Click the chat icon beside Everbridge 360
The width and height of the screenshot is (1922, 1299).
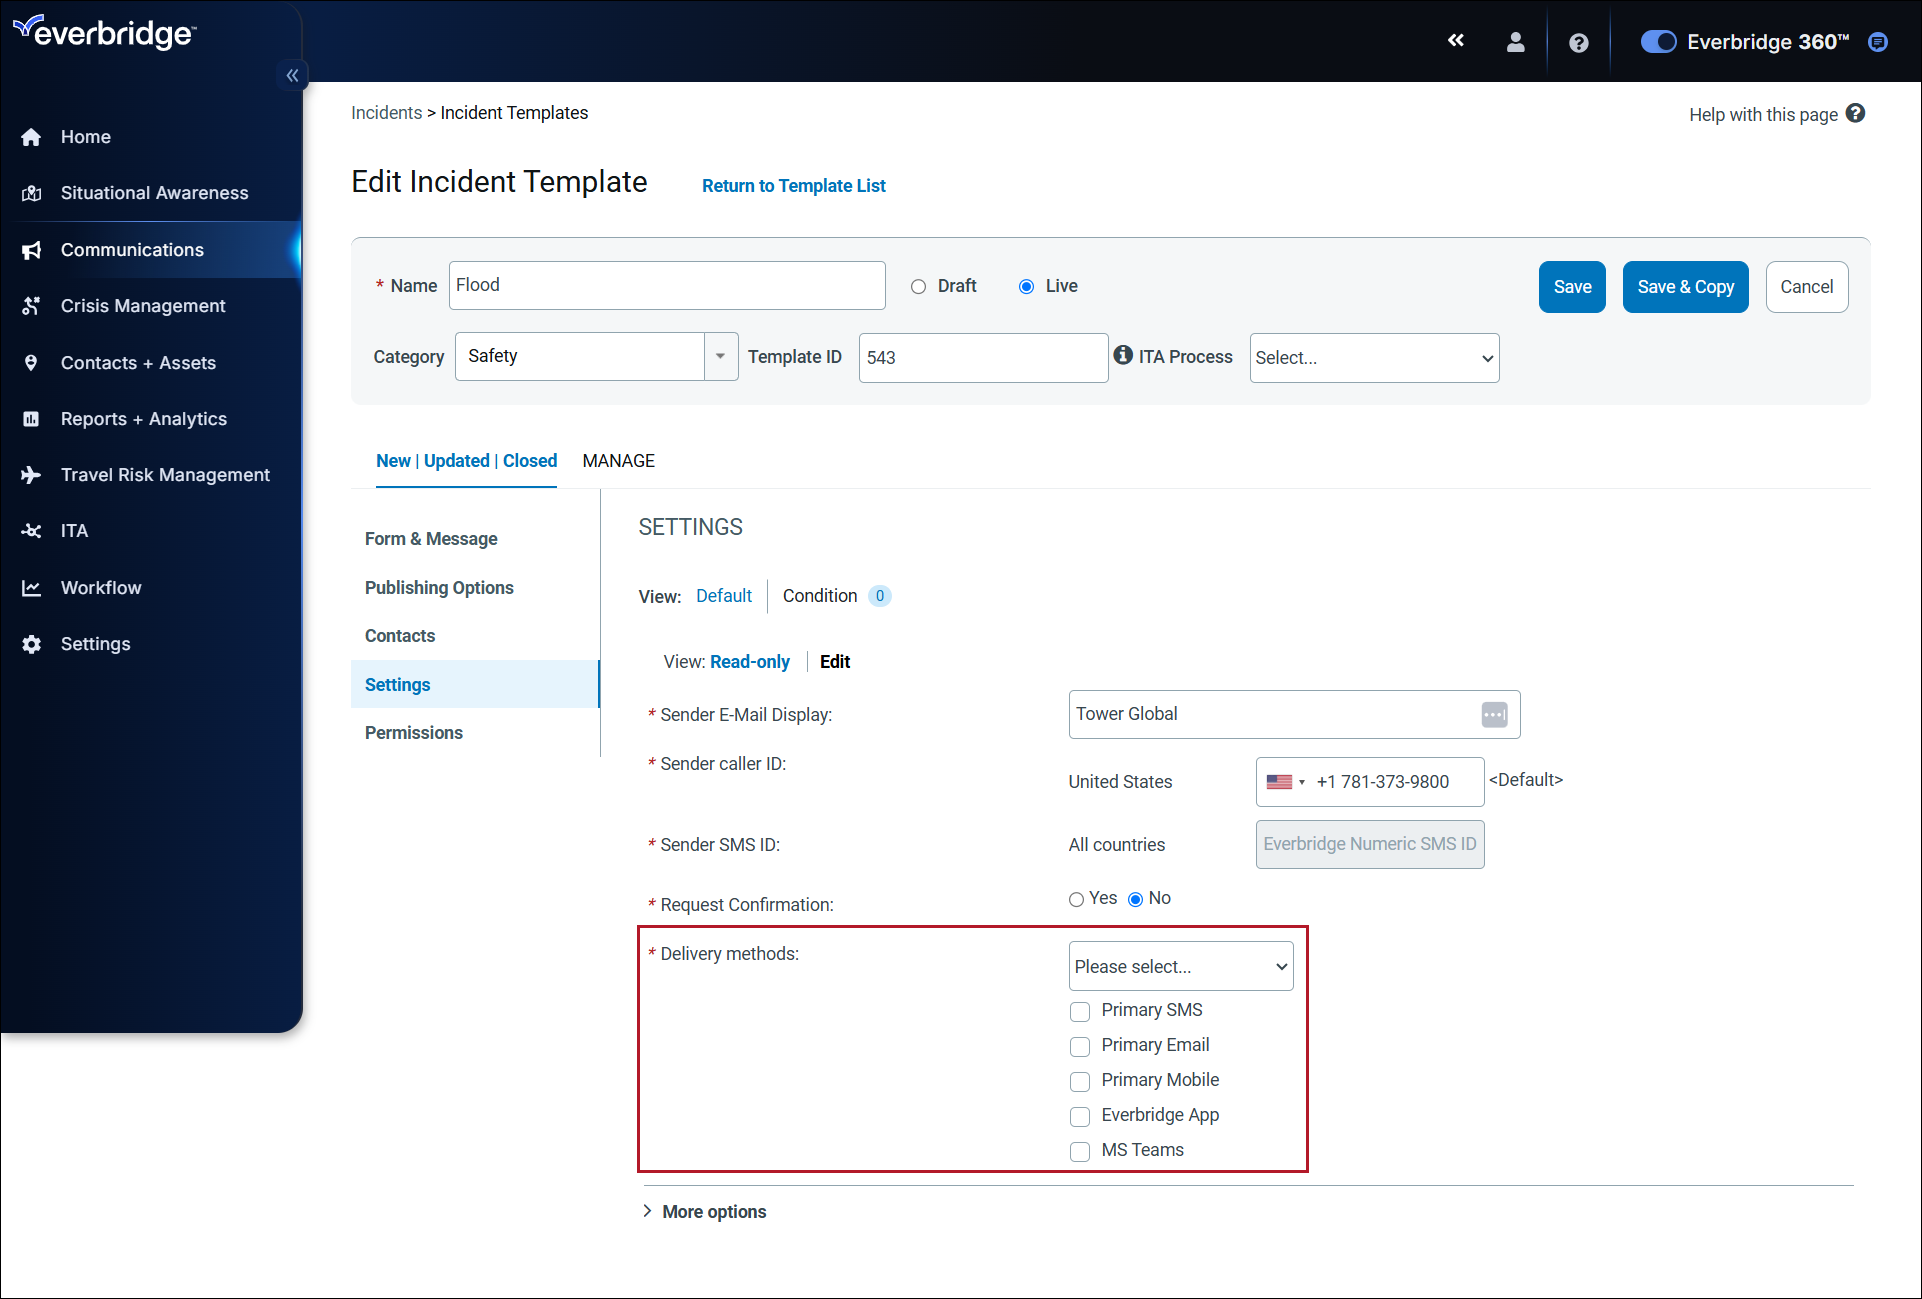tap(1878, 42)
